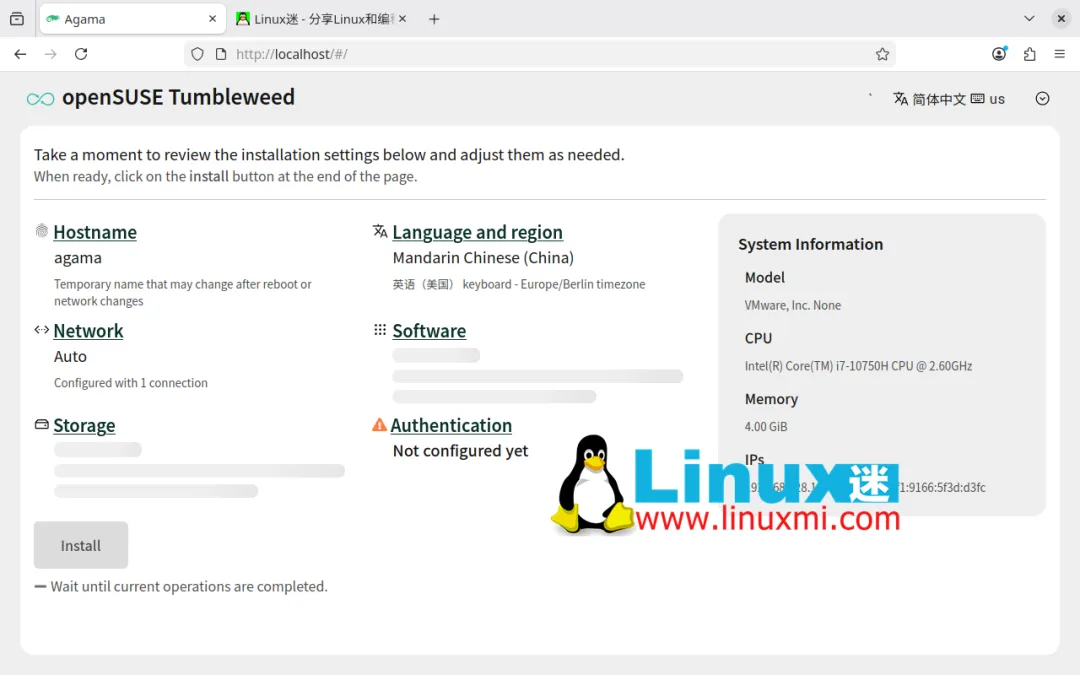Click the drive icon beside Storage

(x=41, y=424)
